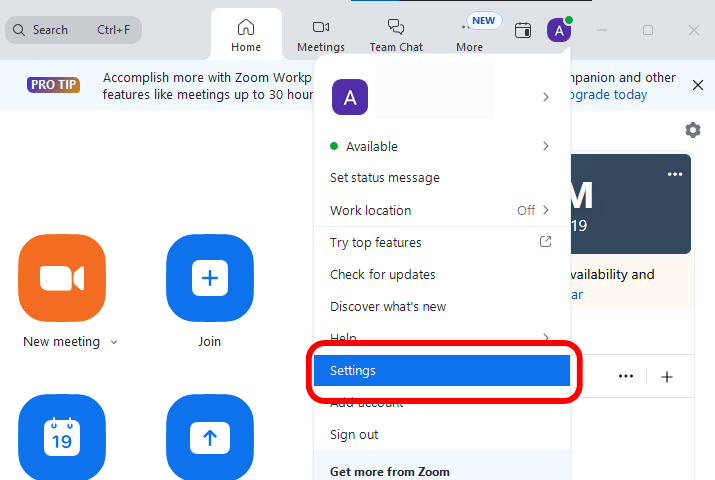Expand the Work location submenu
The image size is (715, 480).
(x=545, y=210)
